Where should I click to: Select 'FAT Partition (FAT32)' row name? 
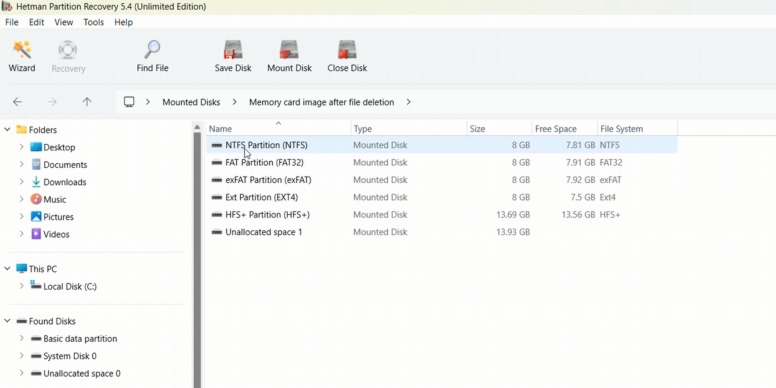pyautogui.click(x=264, y=163)
